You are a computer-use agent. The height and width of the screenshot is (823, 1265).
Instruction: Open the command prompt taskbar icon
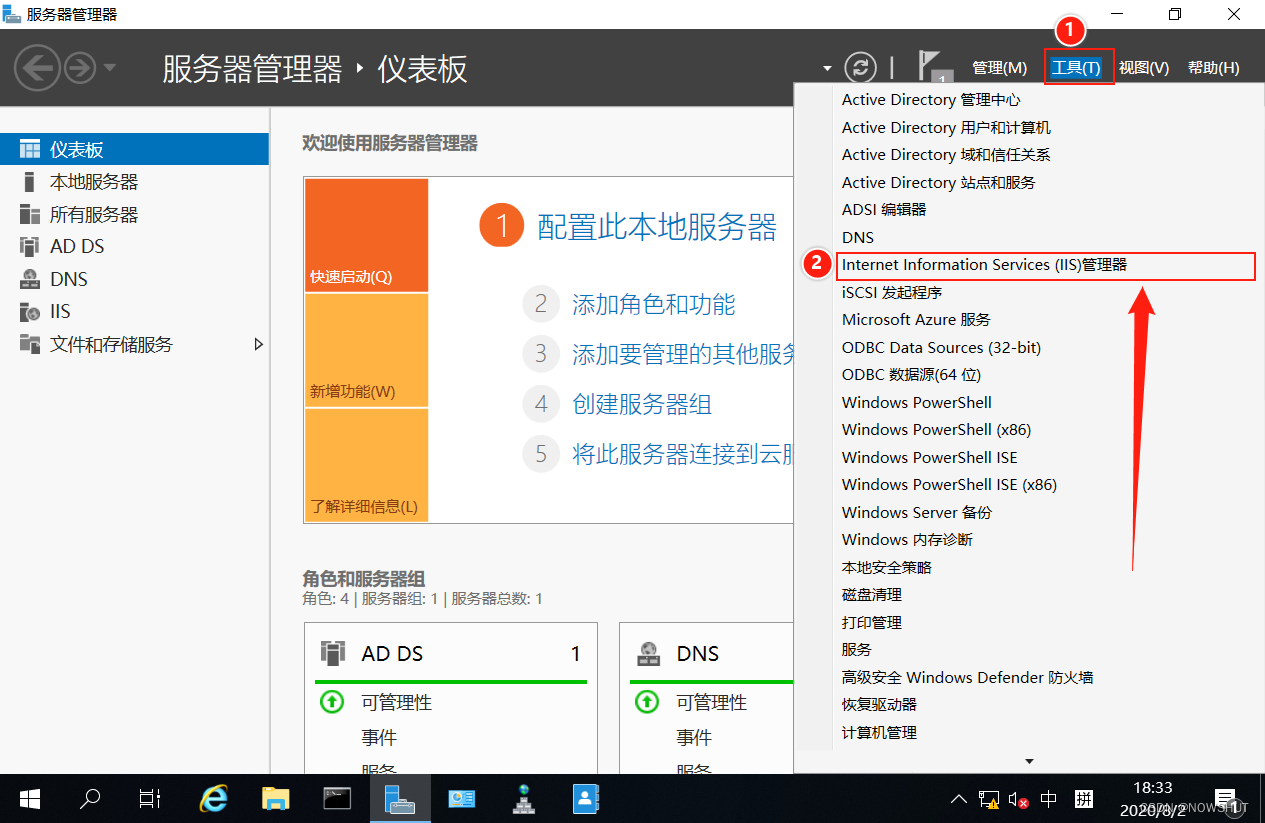click(337, 798)
